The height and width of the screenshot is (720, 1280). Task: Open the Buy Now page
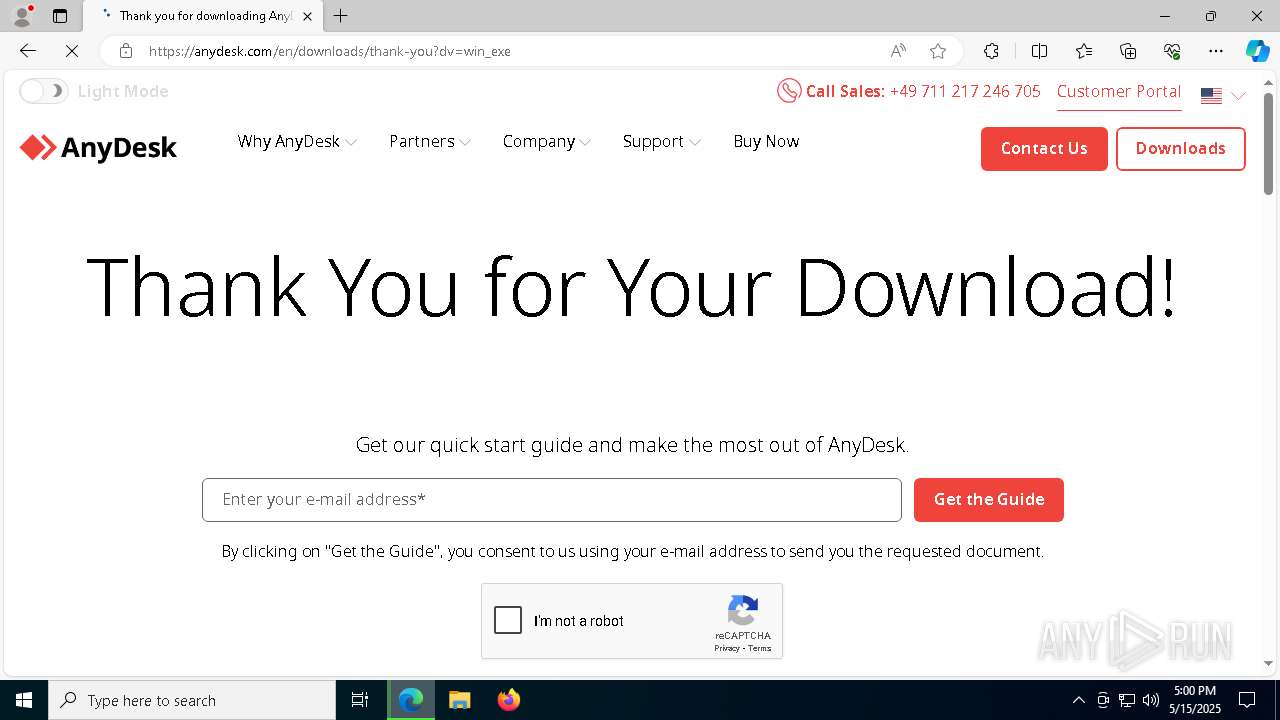(766, 141)
